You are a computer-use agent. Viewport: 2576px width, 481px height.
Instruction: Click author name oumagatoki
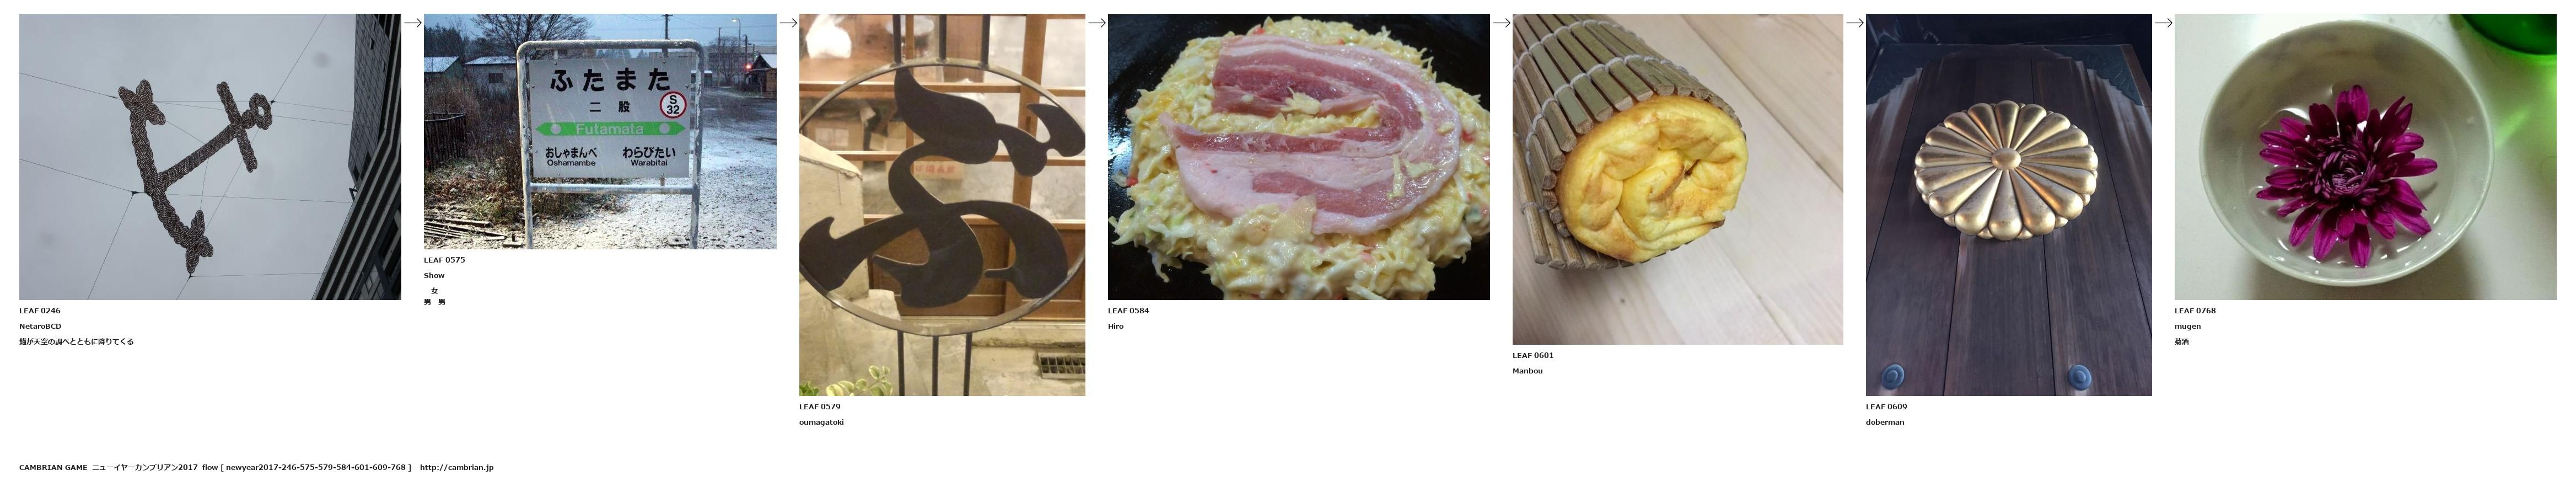click(821, 422)
